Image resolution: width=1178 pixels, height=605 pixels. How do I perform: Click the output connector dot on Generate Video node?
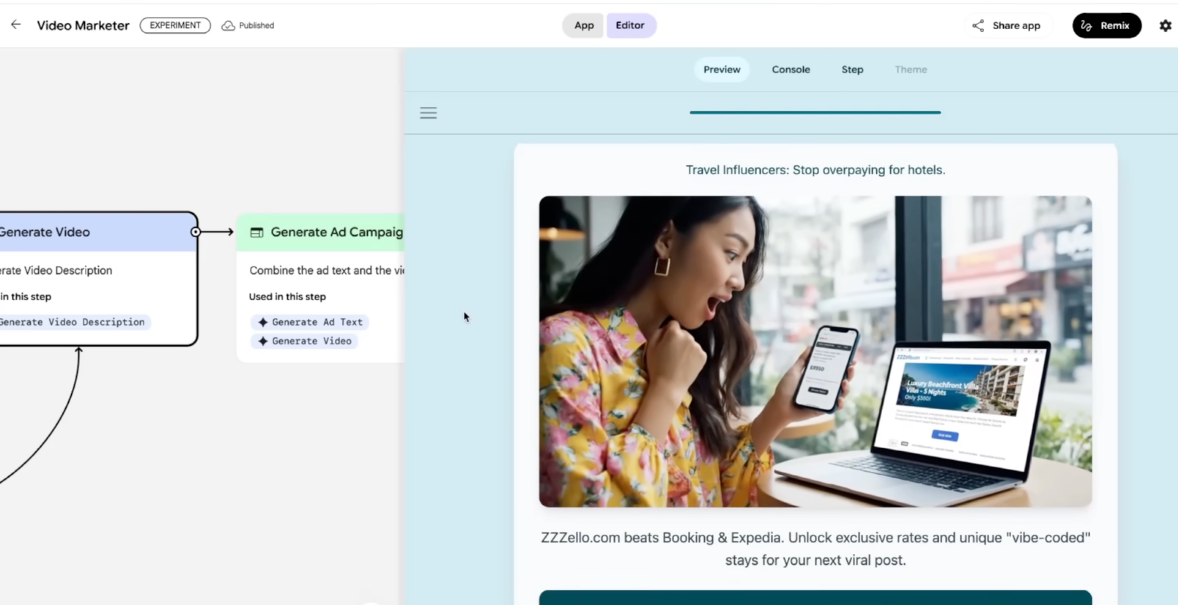pyautogui.click(x=195, y=231)
